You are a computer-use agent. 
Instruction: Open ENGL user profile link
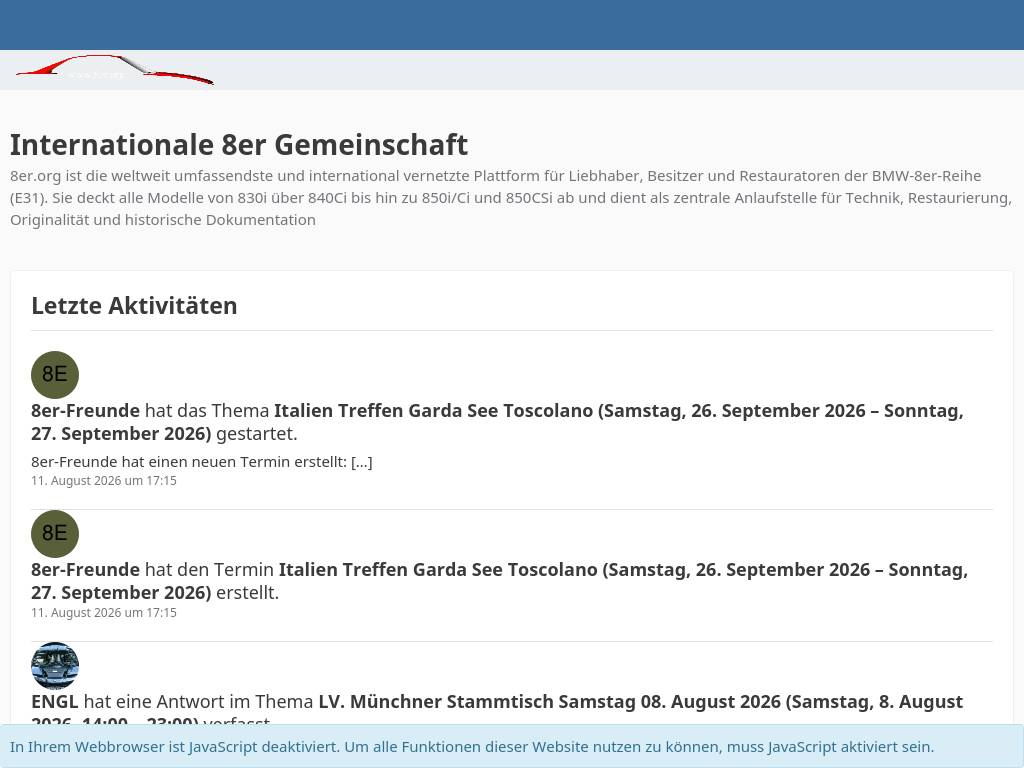point(55,701)
